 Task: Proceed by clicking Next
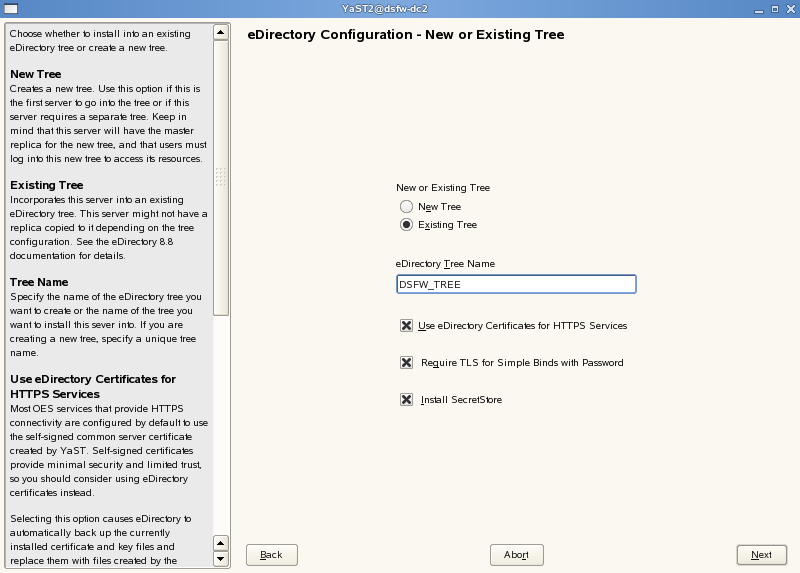pos(761,555)
